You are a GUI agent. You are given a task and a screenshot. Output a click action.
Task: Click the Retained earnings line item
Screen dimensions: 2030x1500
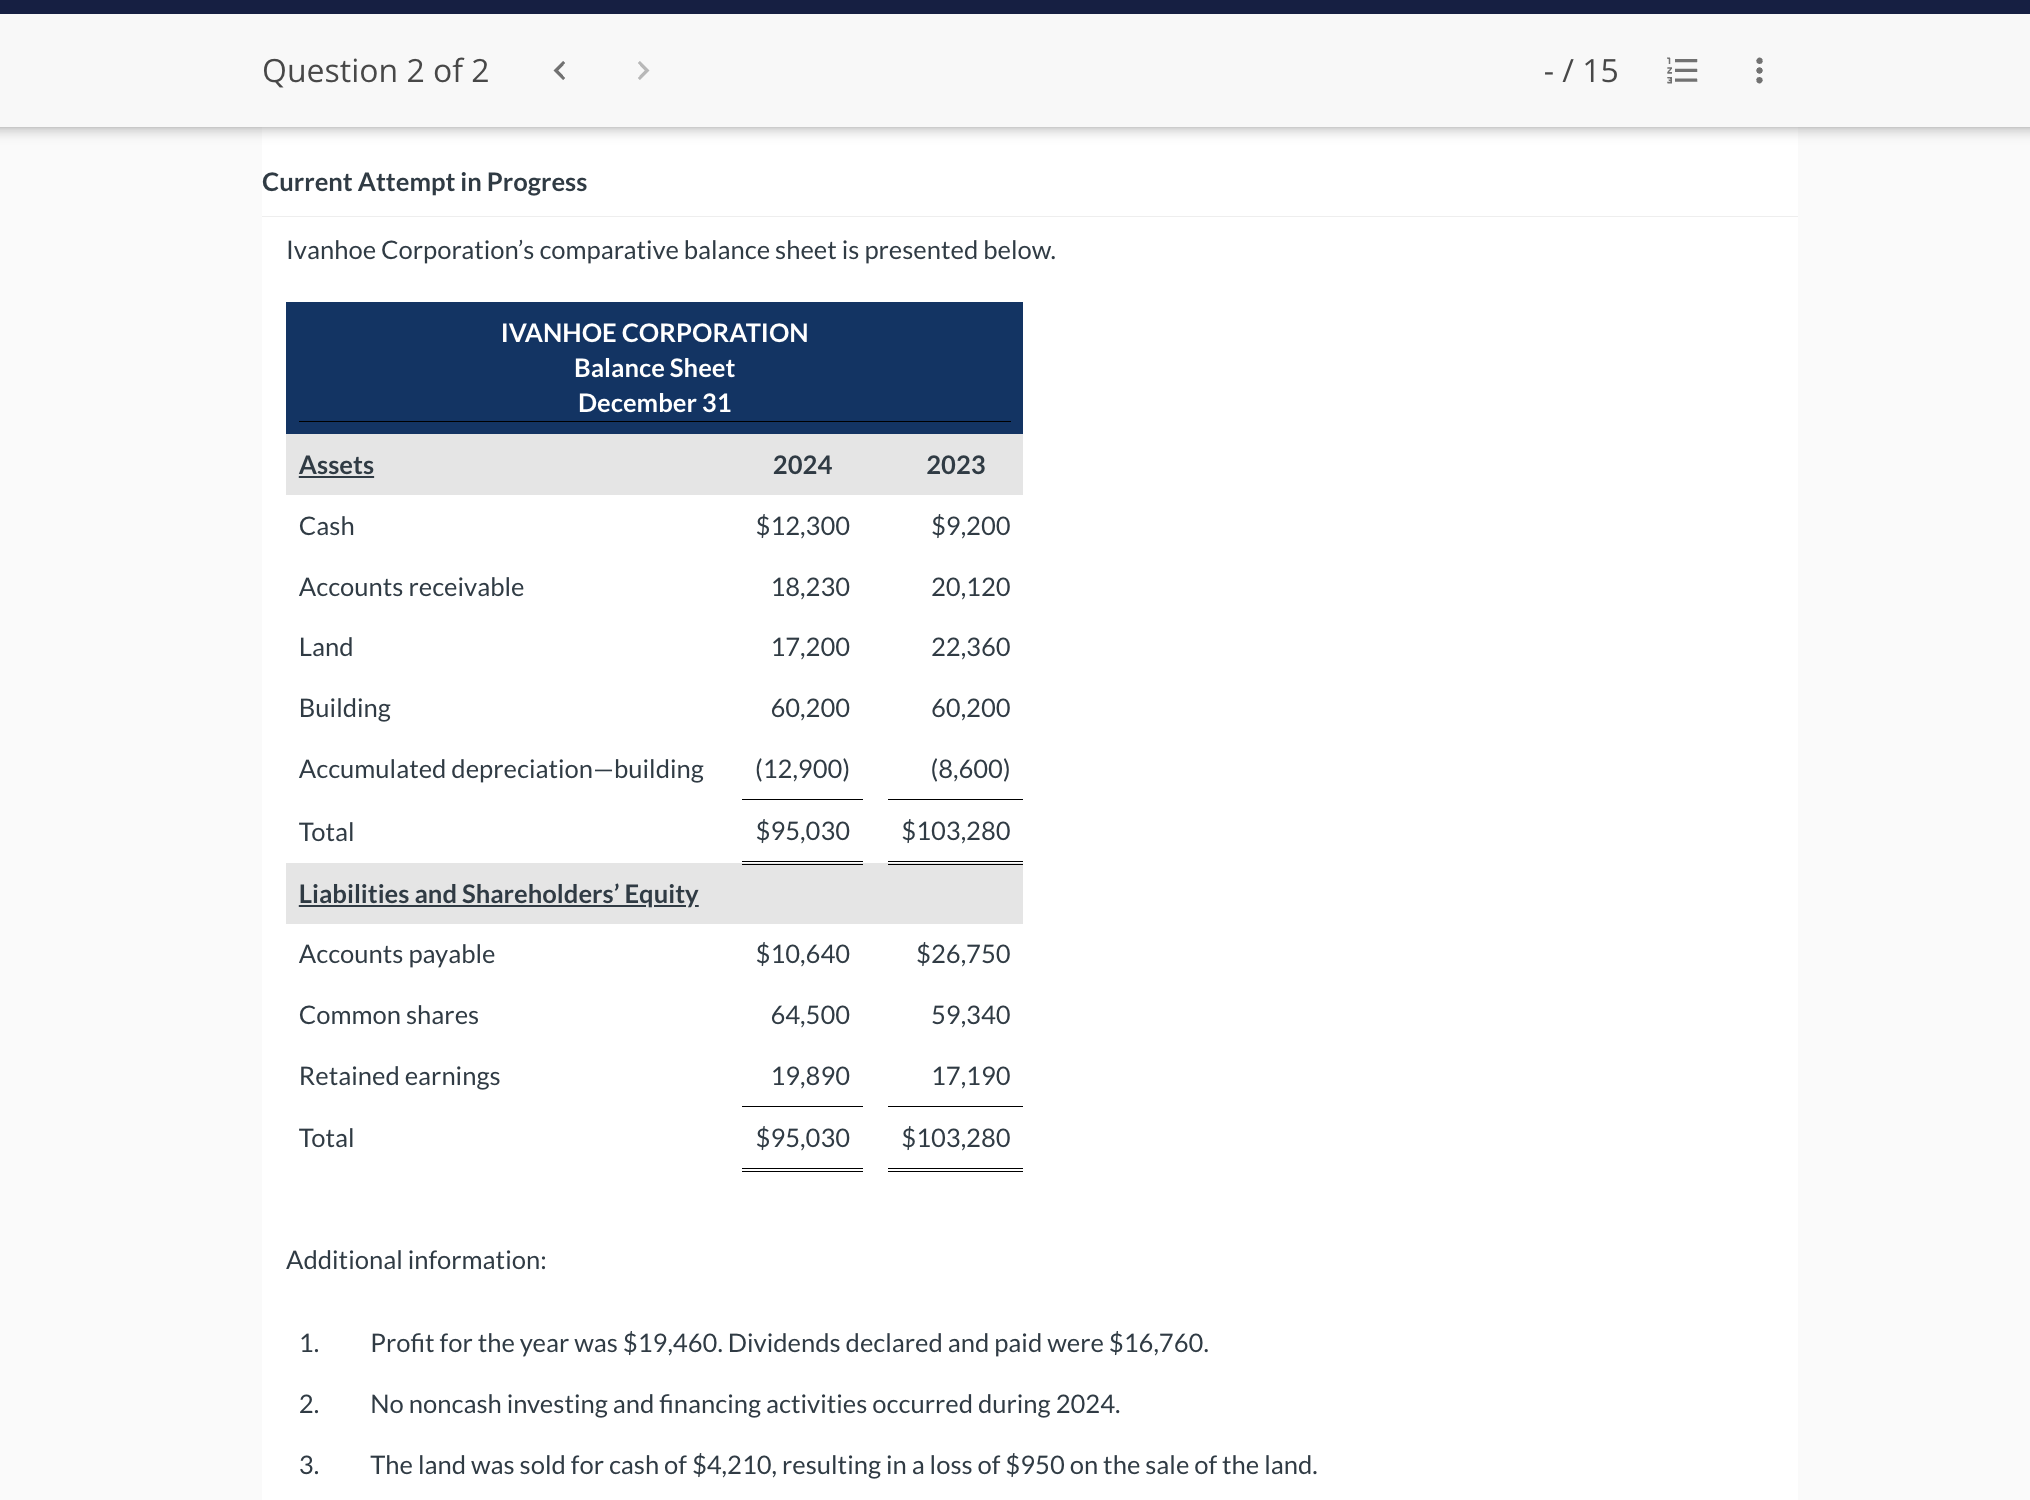coord(399,1075)
